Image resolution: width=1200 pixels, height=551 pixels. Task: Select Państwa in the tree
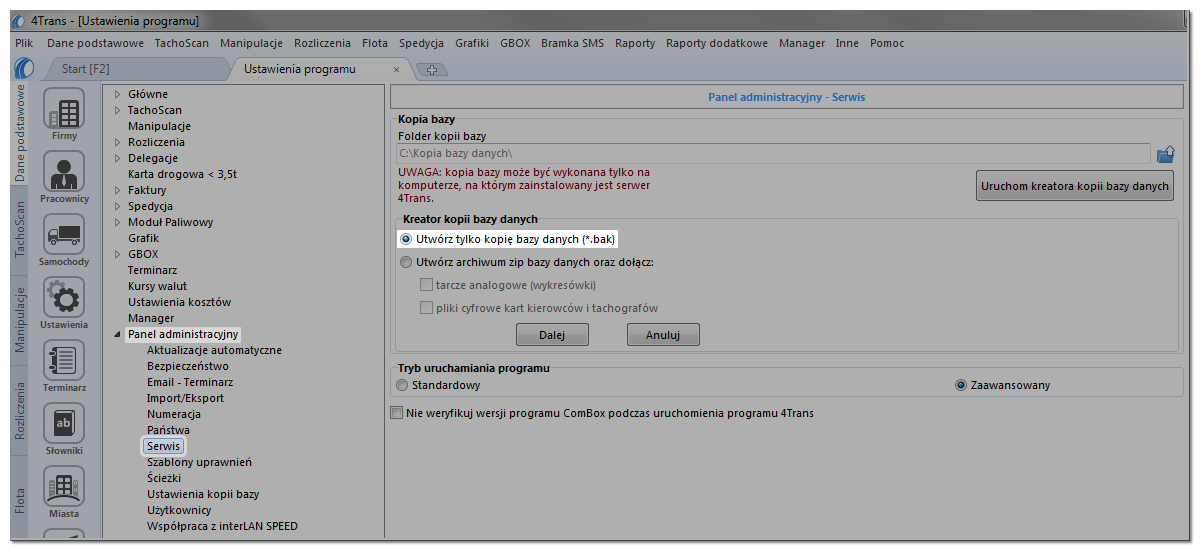point(168,430)
